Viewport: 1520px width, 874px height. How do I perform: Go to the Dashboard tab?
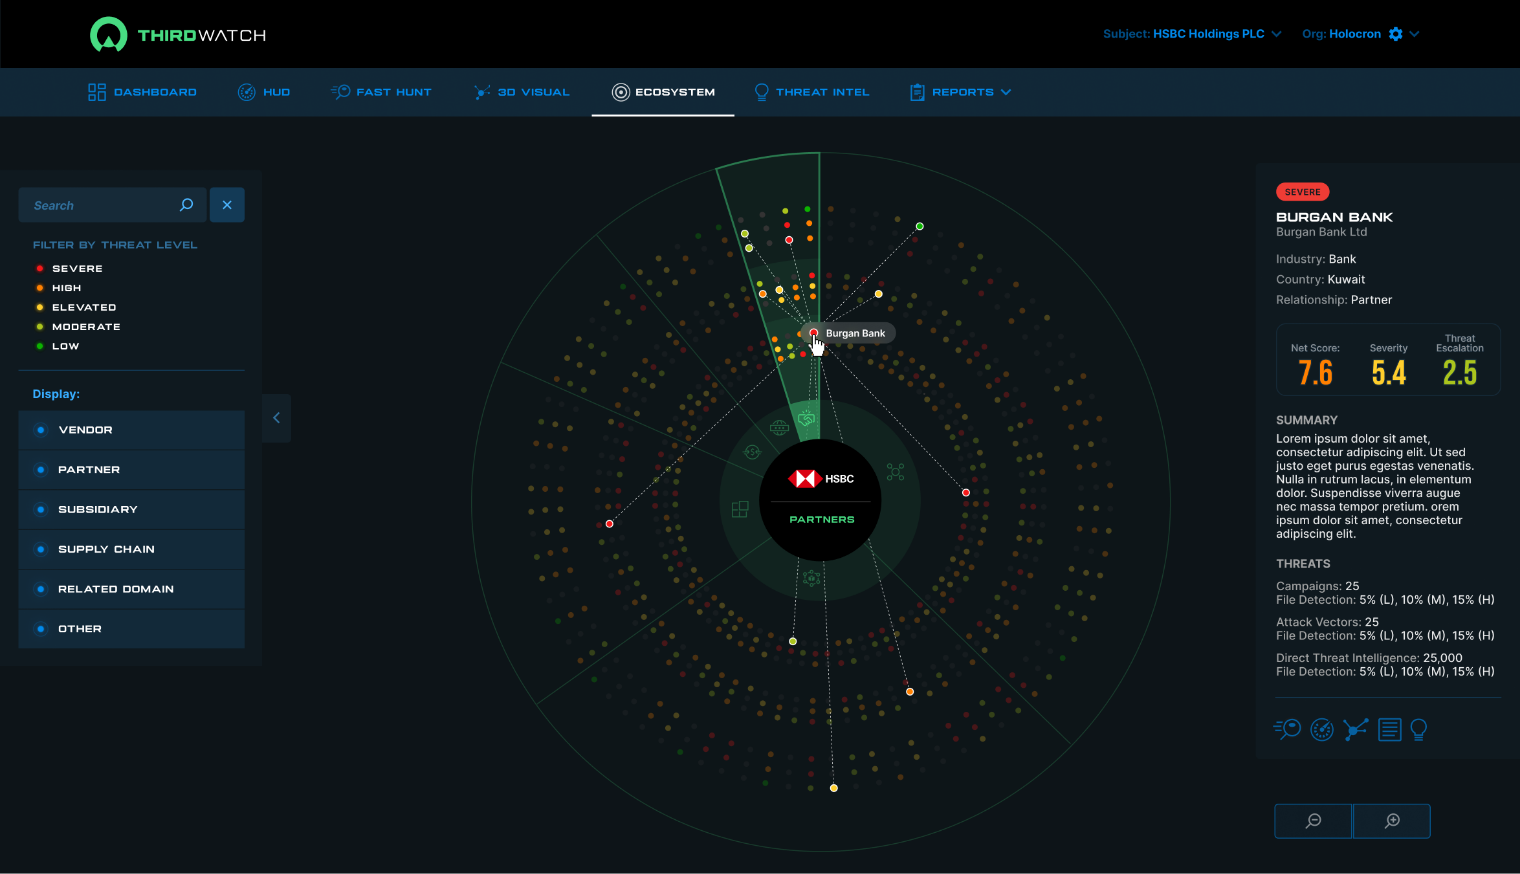[142, 92]
